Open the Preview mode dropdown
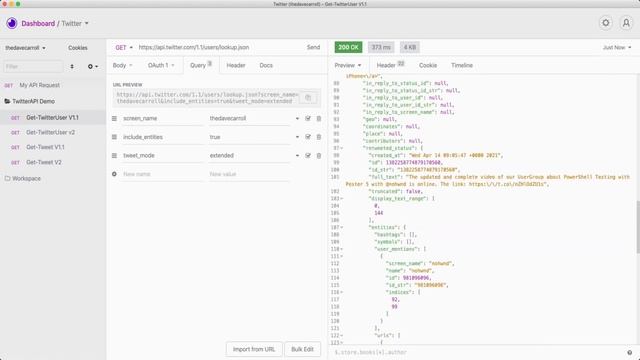Viewport: 640px width, 360px height. tap(348, 65)
